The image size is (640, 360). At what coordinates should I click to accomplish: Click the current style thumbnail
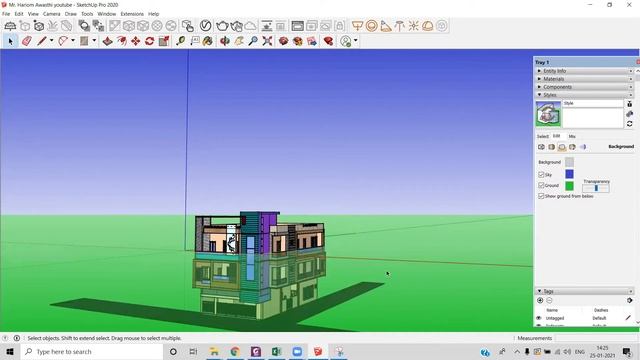pyautogui.click(x=548, y=114)
